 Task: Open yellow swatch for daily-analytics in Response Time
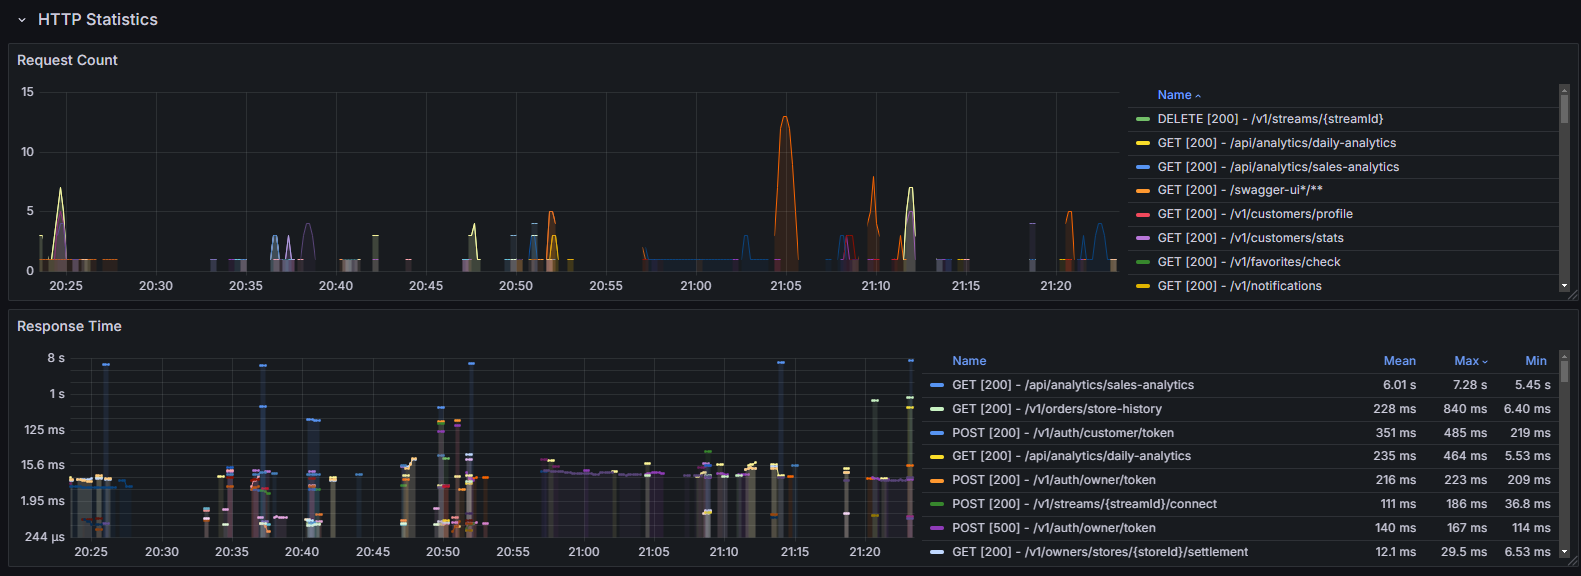pyautogui.click(x=937, y=456)
